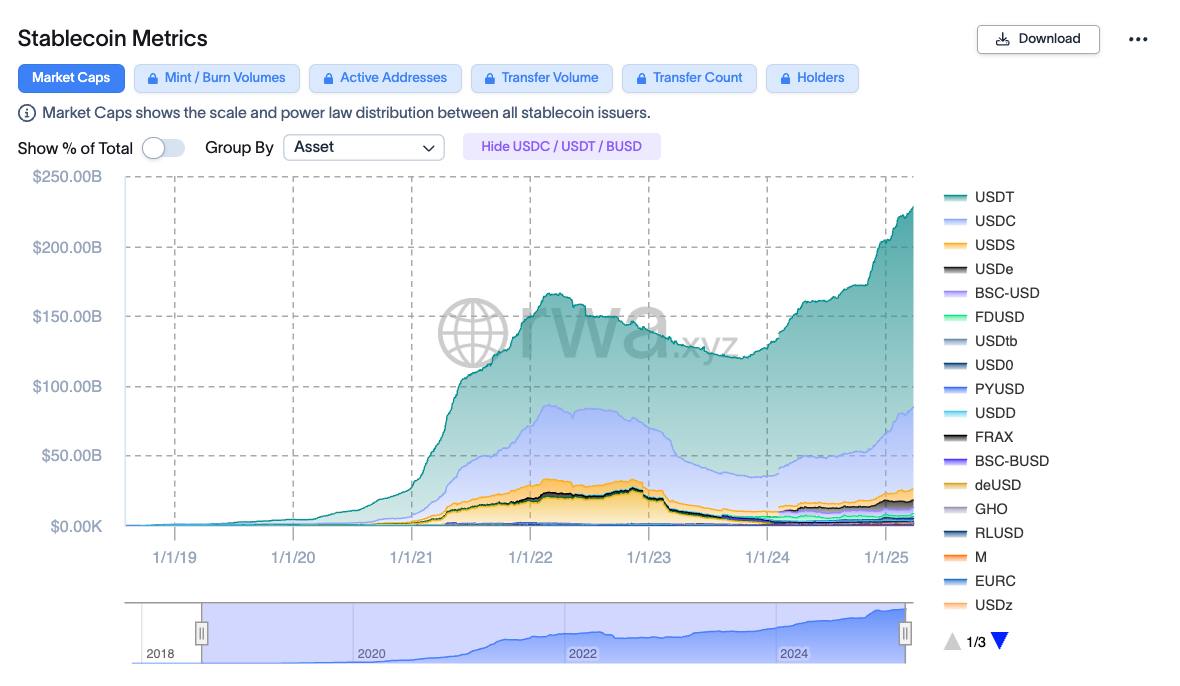Click the lock icon on Holders
Viewport: 1180px width, 686px height.
click(785, 78)
